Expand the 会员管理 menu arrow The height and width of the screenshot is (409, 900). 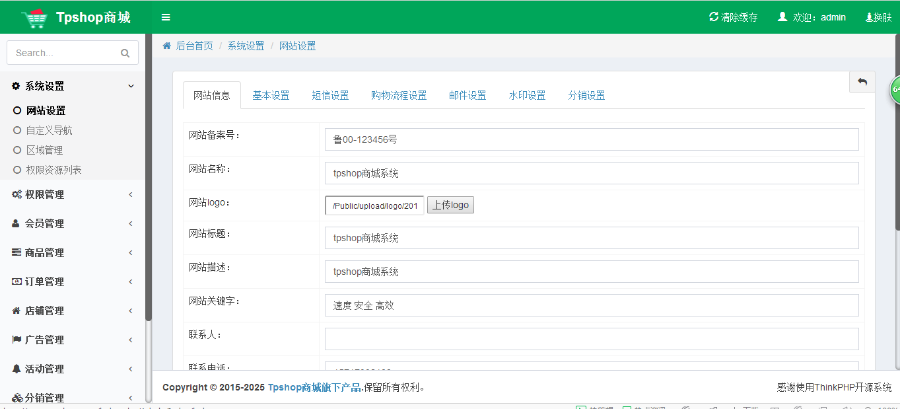point(131,223)
